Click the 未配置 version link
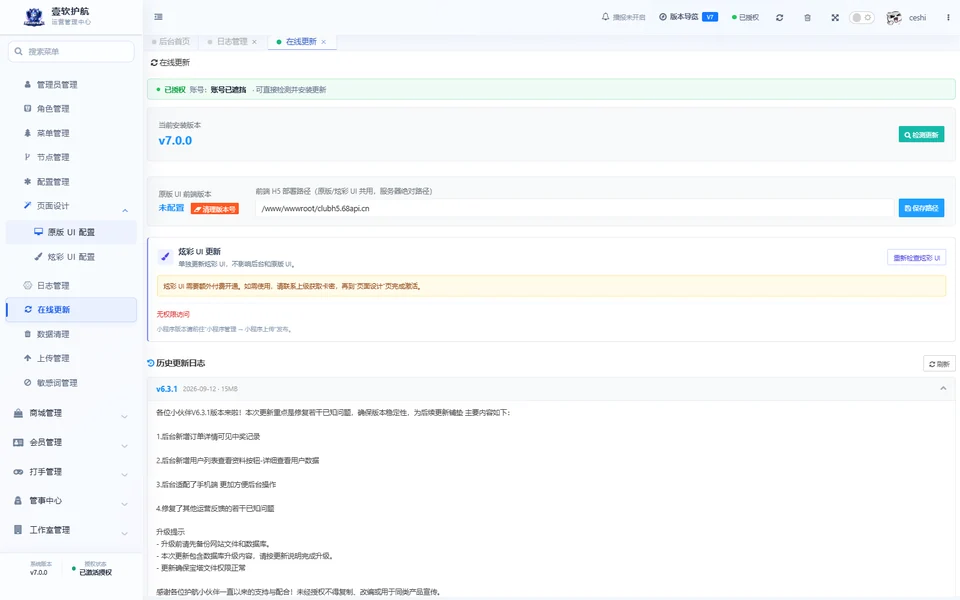 pyautogui.click(x=171, y=208)
